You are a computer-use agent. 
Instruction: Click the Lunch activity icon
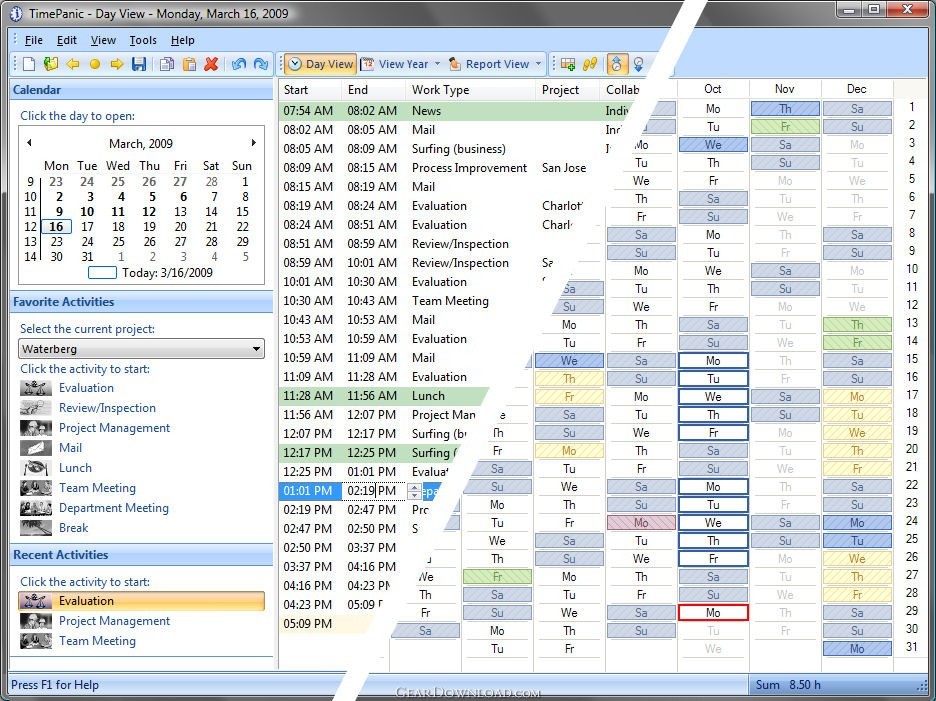click(36, 468)
